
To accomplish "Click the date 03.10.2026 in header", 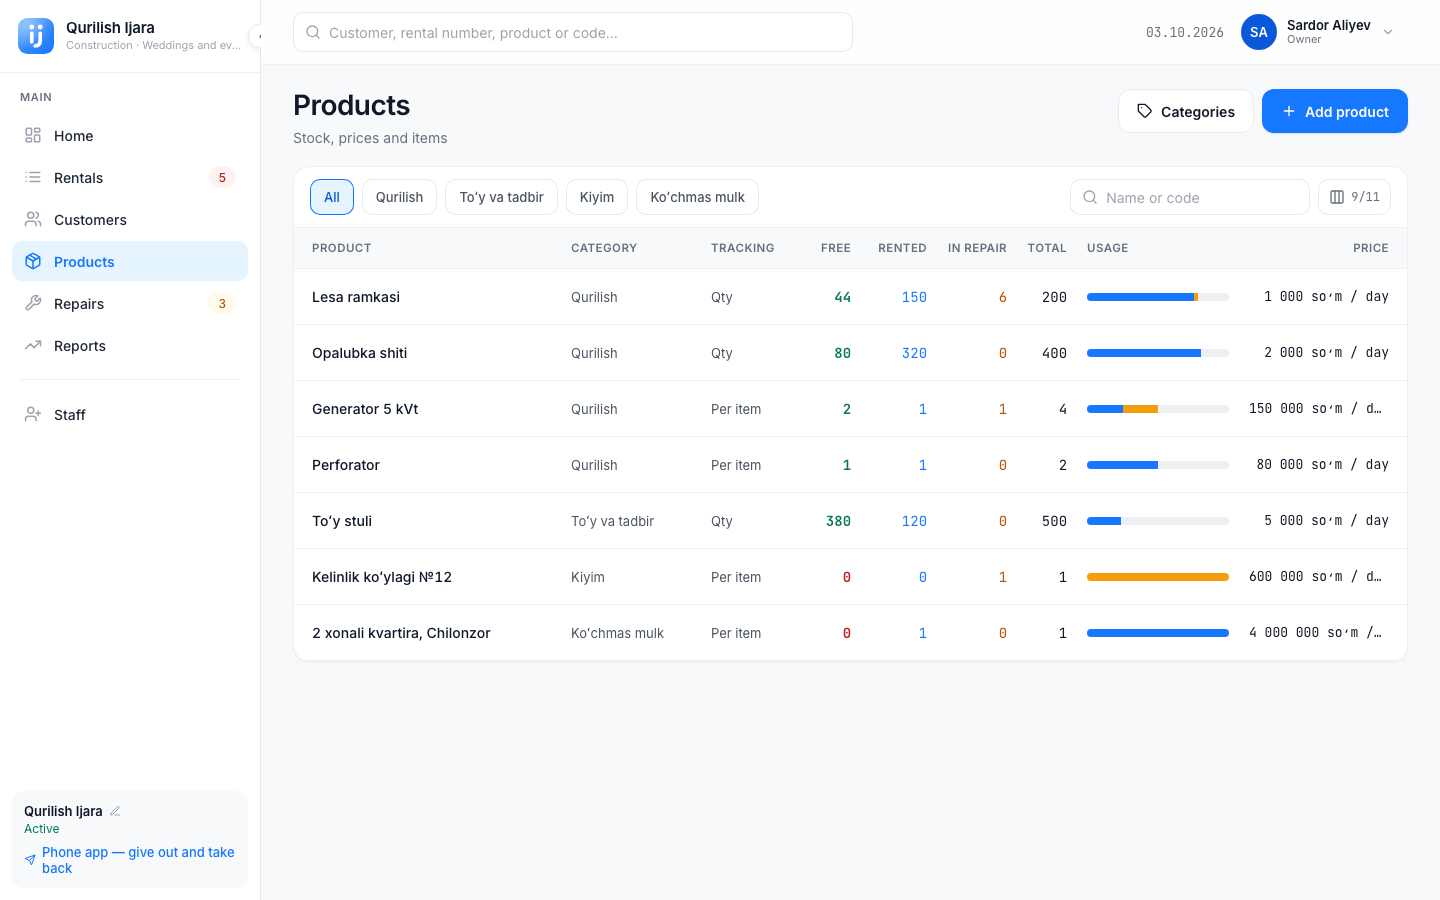I will click(1185, 32).
